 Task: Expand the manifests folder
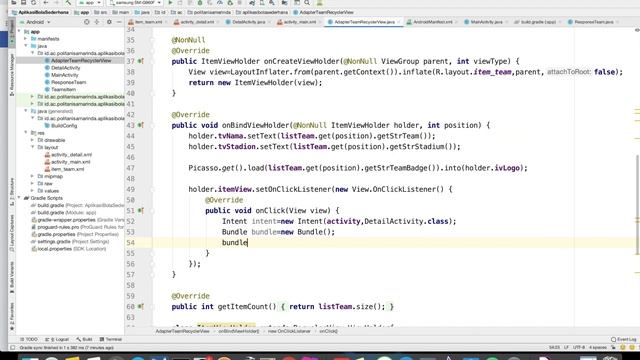point(26,39)
